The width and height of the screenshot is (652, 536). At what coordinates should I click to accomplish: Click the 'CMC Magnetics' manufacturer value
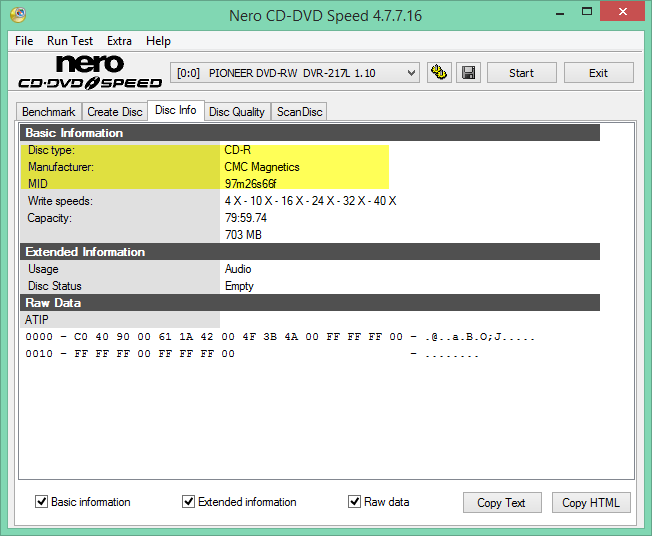pyautogui.click(x=262, y=167)
